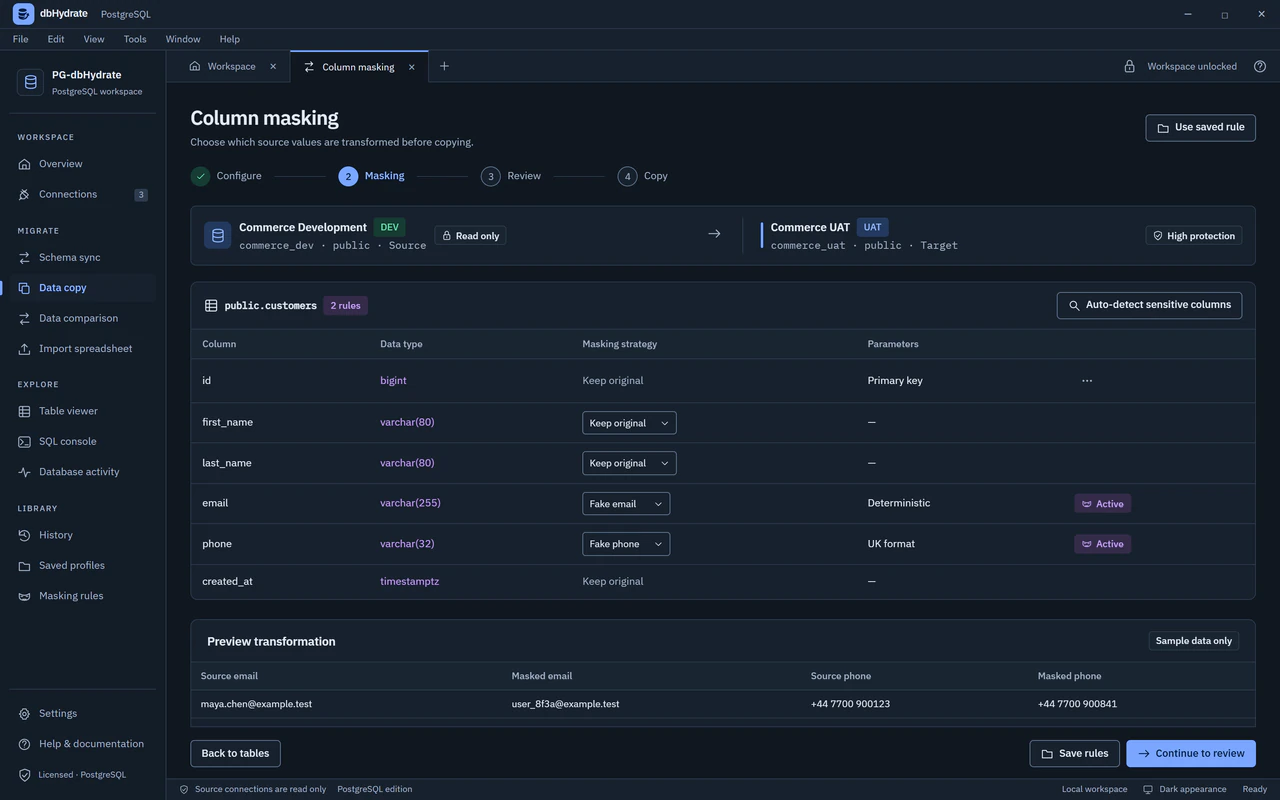Add a new tab with the plus icon
The height and width of the screenshot is (800, 1280).
point(444,66)
